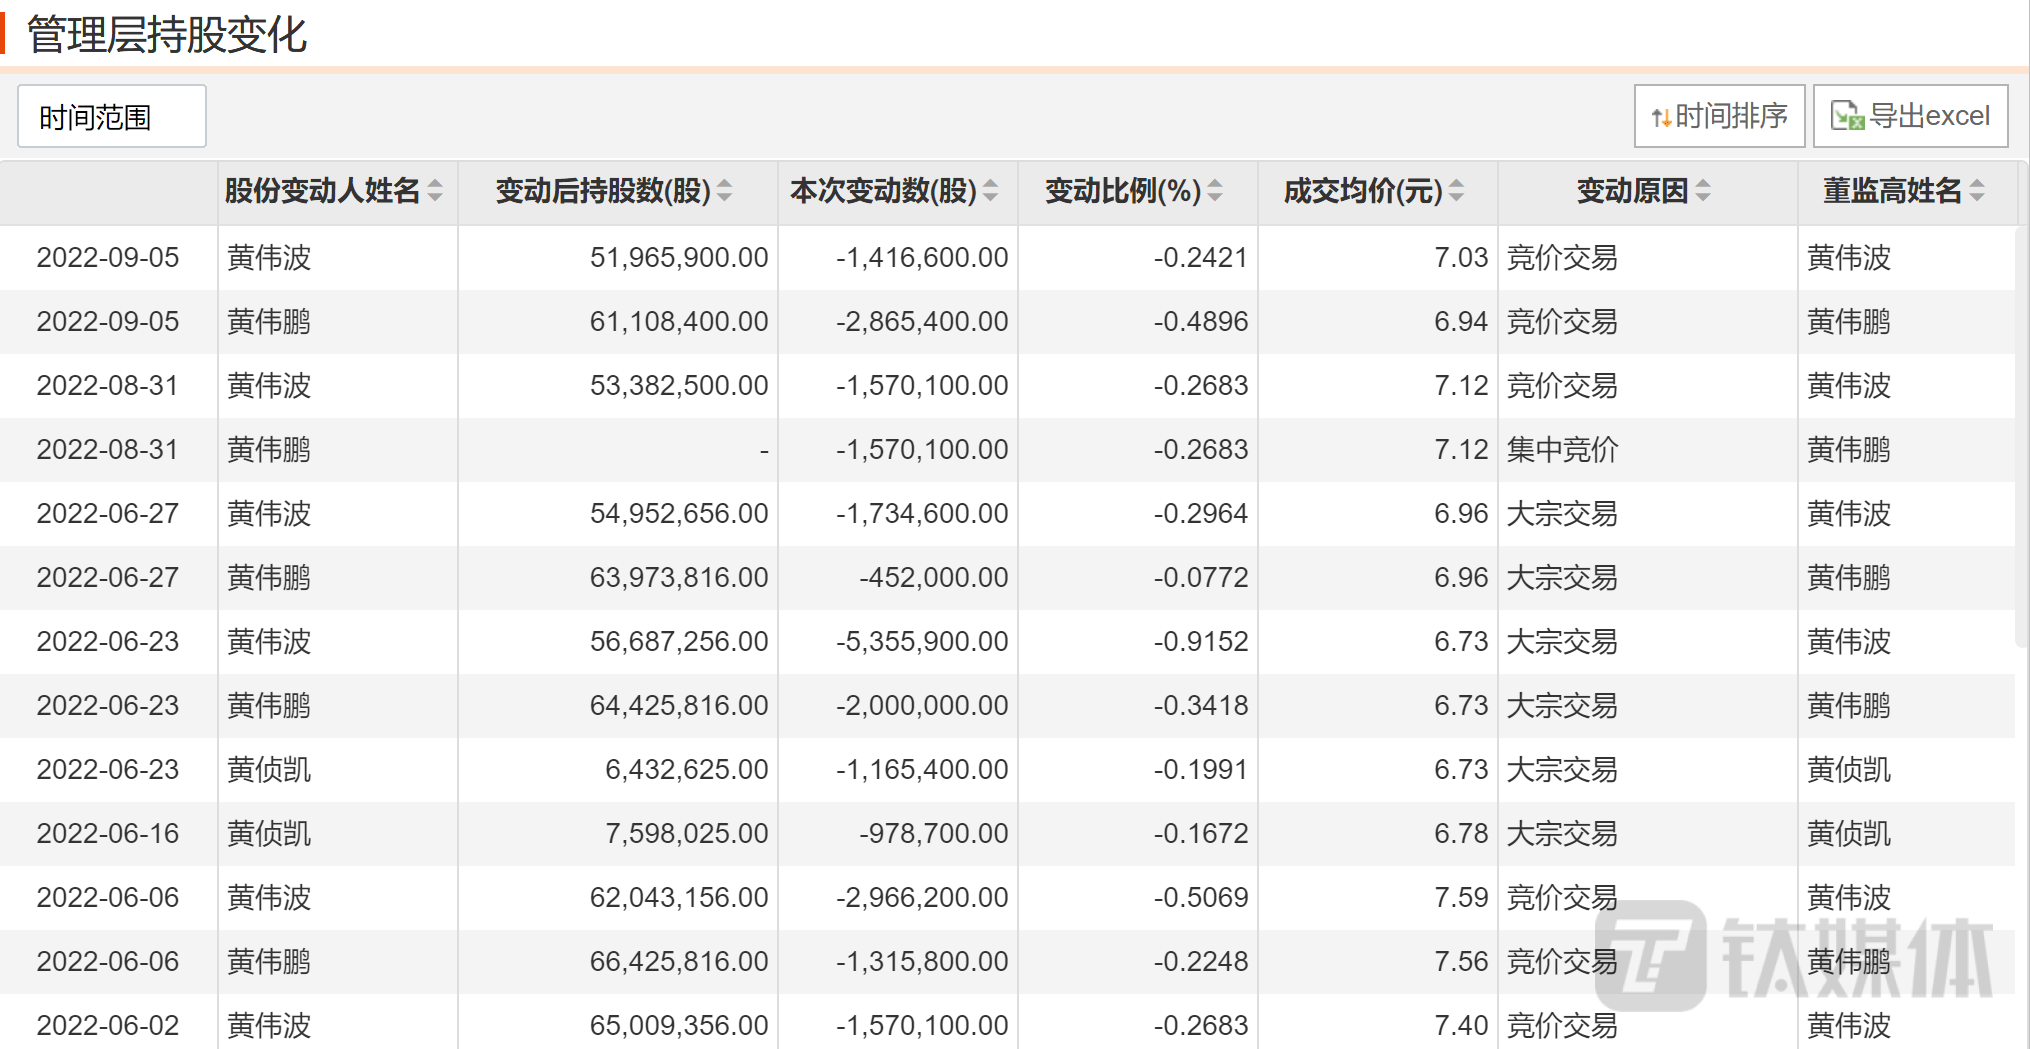Click descending sort arrow on 董监高姓名 header
The image size is (2030, 1049).
(x=1977, y=199)
